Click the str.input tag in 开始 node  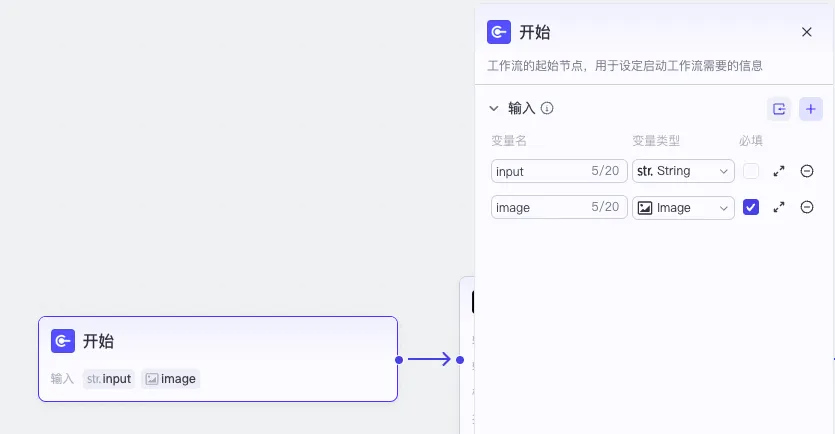(x=109, y=379)
